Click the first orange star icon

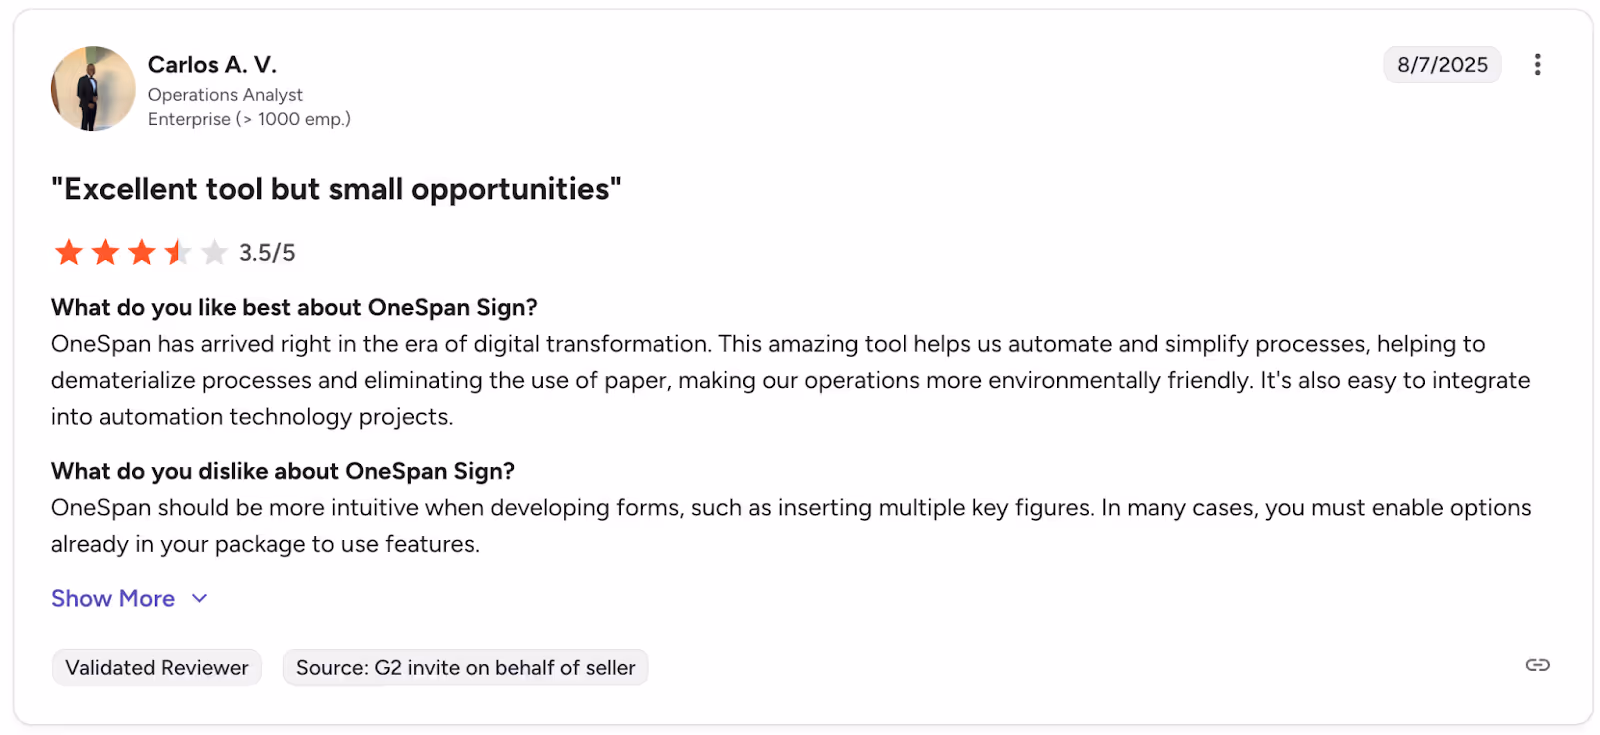pos(68,252)
